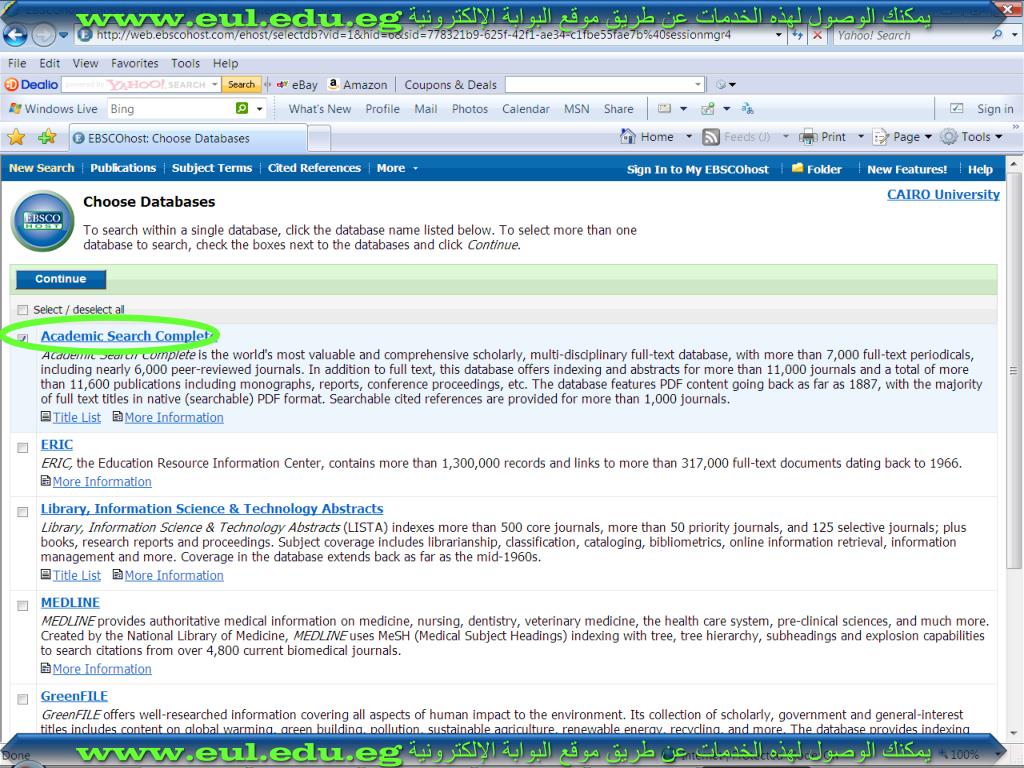Click the Feeds RSS icon
The image size is (1024, 768).
pyautogui.click(x=711, y=137)
